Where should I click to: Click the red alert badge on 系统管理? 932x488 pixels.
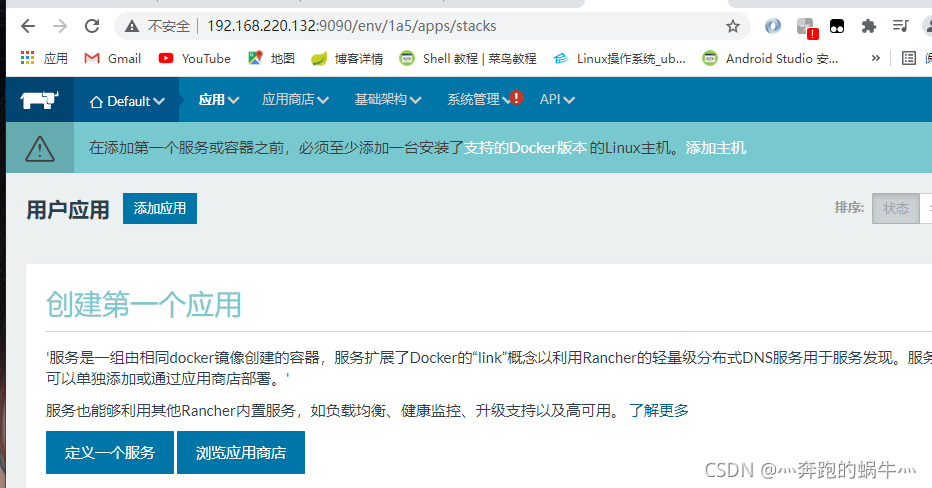tap(517, 97)
